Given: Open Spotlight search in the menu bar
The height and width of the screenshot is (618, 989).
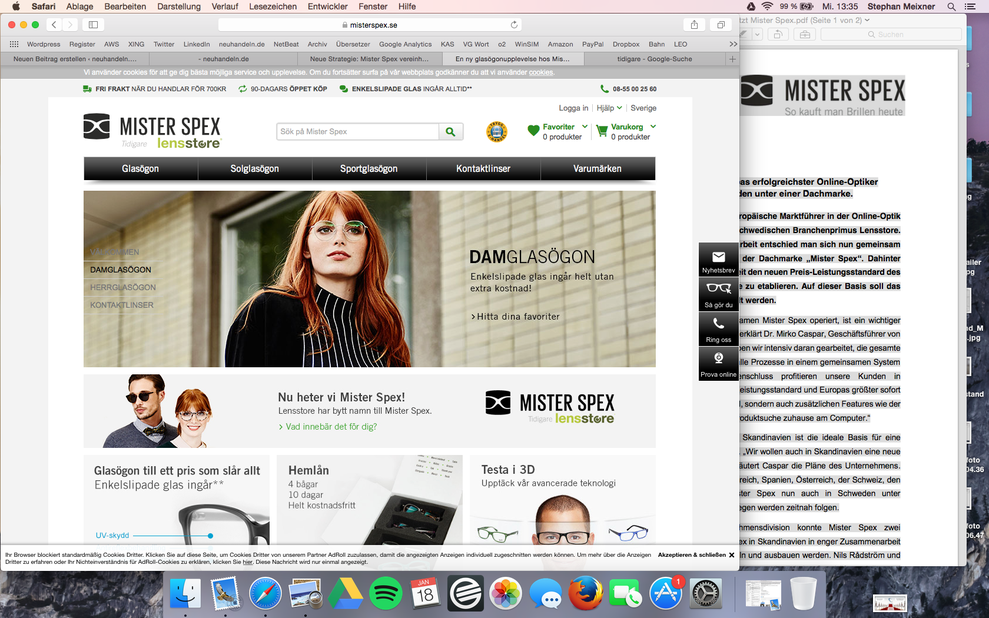Looking at the screenshot, I should tap(951, 6).
